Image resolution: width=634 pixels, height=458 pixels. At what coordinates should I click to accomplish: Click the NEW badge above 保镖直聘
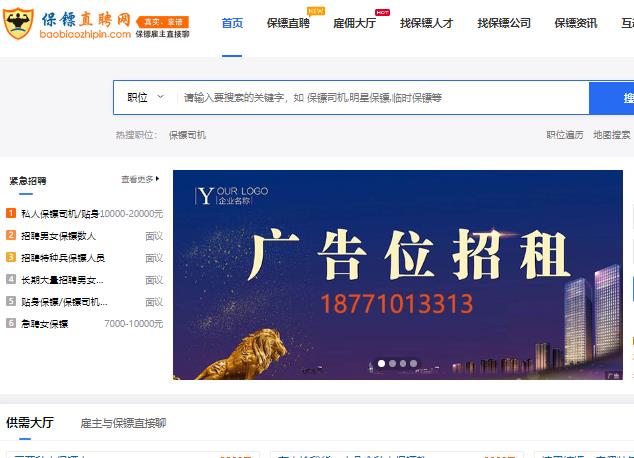[x=315, y=11]
